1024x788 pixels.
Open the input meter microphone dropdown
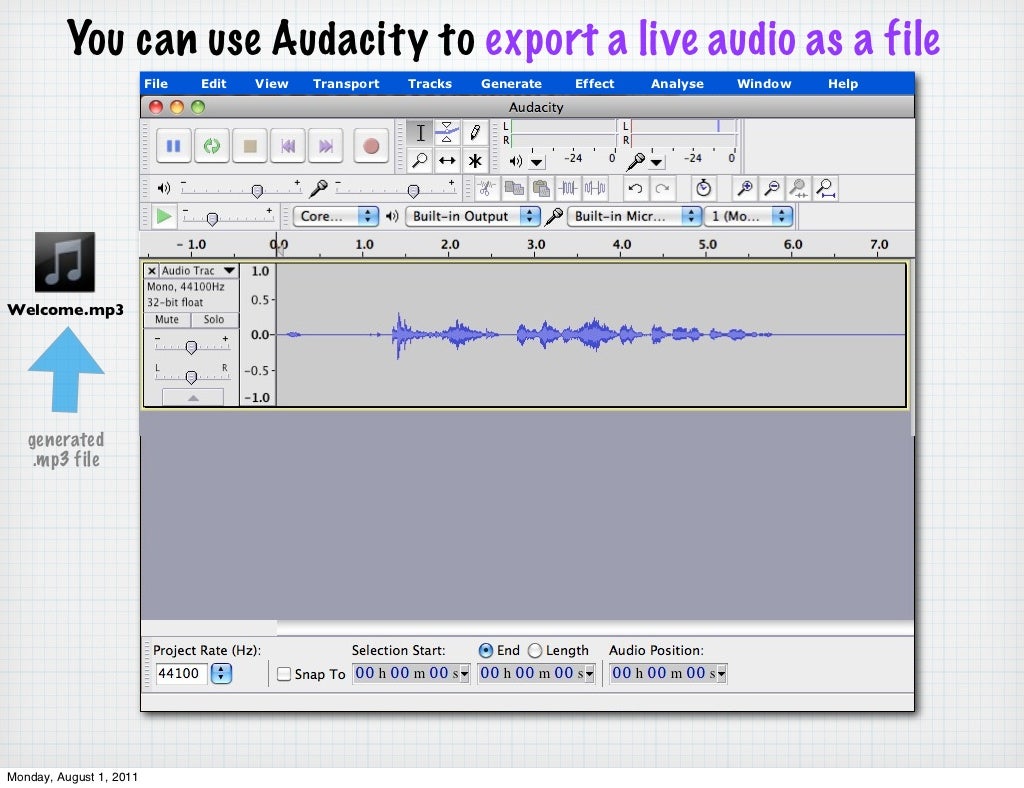[656, 161]
